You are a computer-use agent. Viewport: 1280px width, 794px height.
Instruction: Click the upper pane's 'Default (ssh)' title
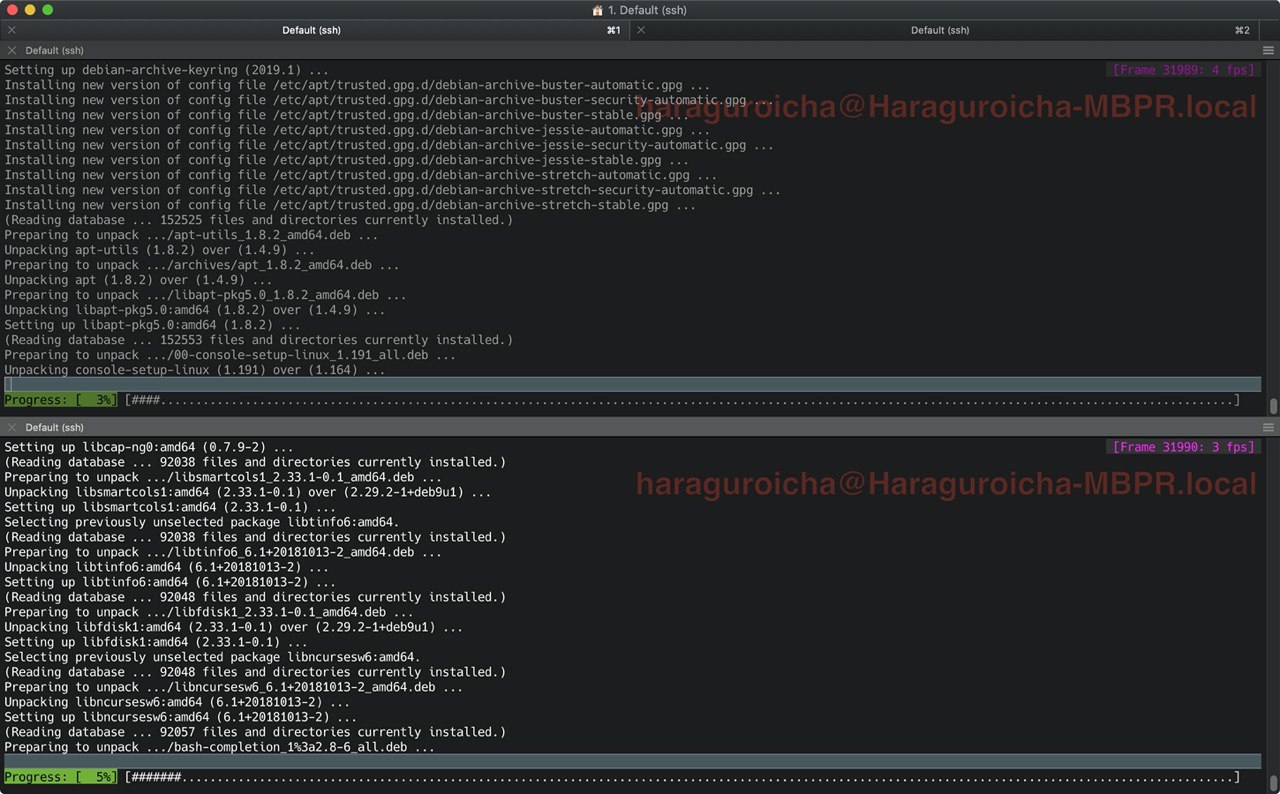click(54, 50)
